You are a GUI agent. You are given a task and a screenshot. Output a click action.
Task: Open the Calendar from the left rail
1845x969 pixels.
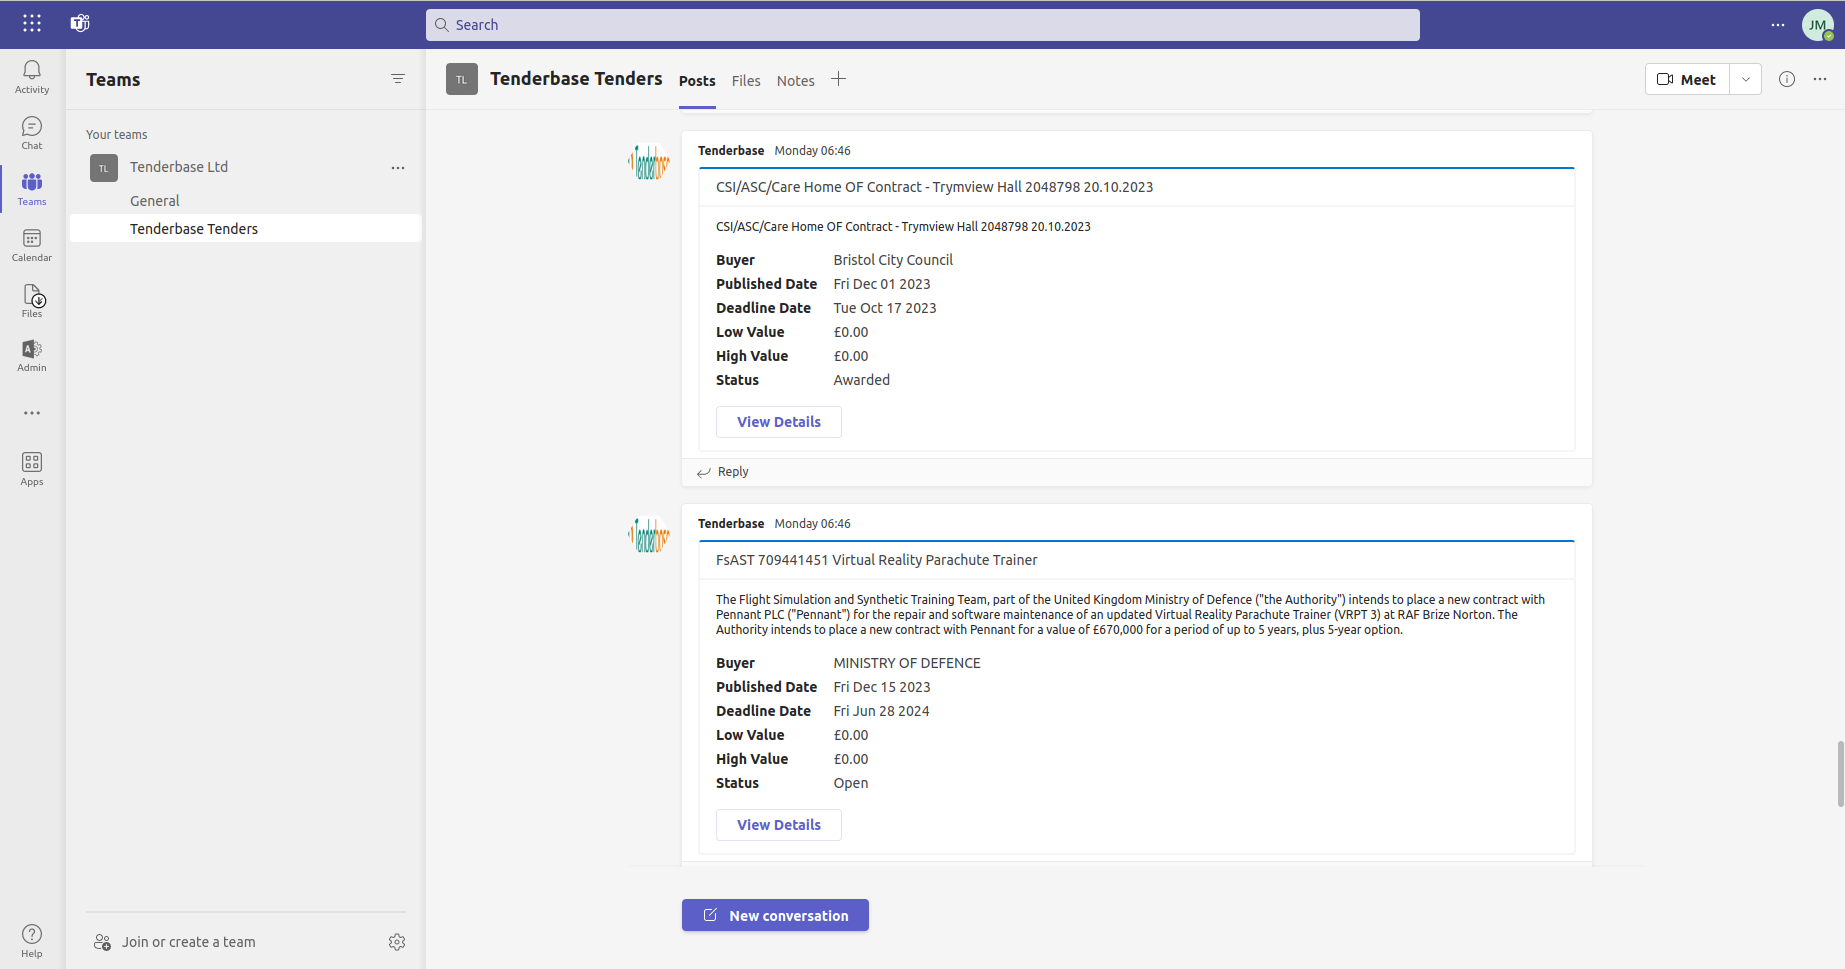[x=31, y=243]
